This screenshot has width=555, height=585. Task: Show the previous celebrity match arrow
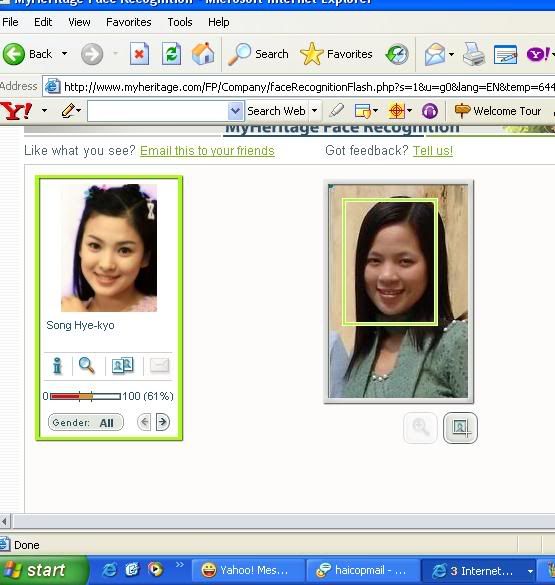click(144, 422)
